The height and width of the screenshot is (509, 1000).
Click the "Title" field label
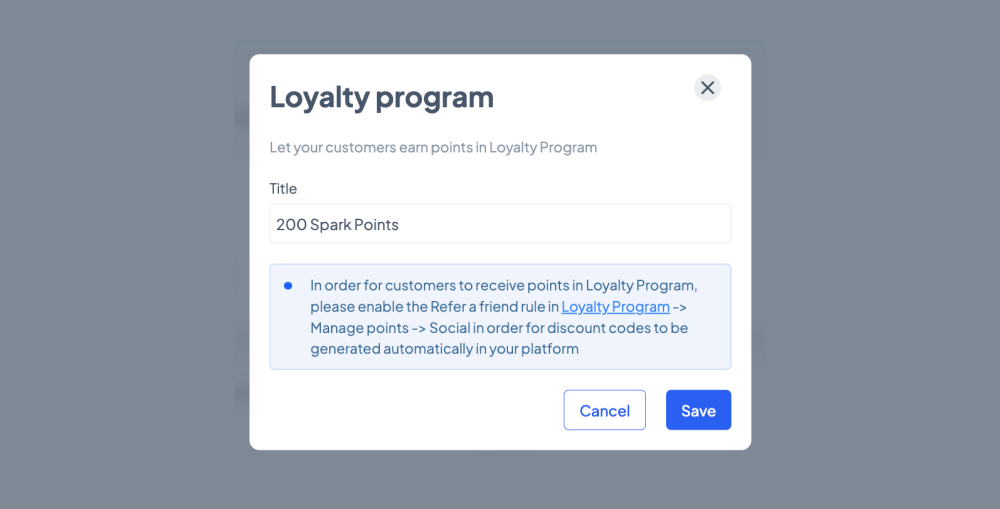pyautogui.click(x=283, y=189)
